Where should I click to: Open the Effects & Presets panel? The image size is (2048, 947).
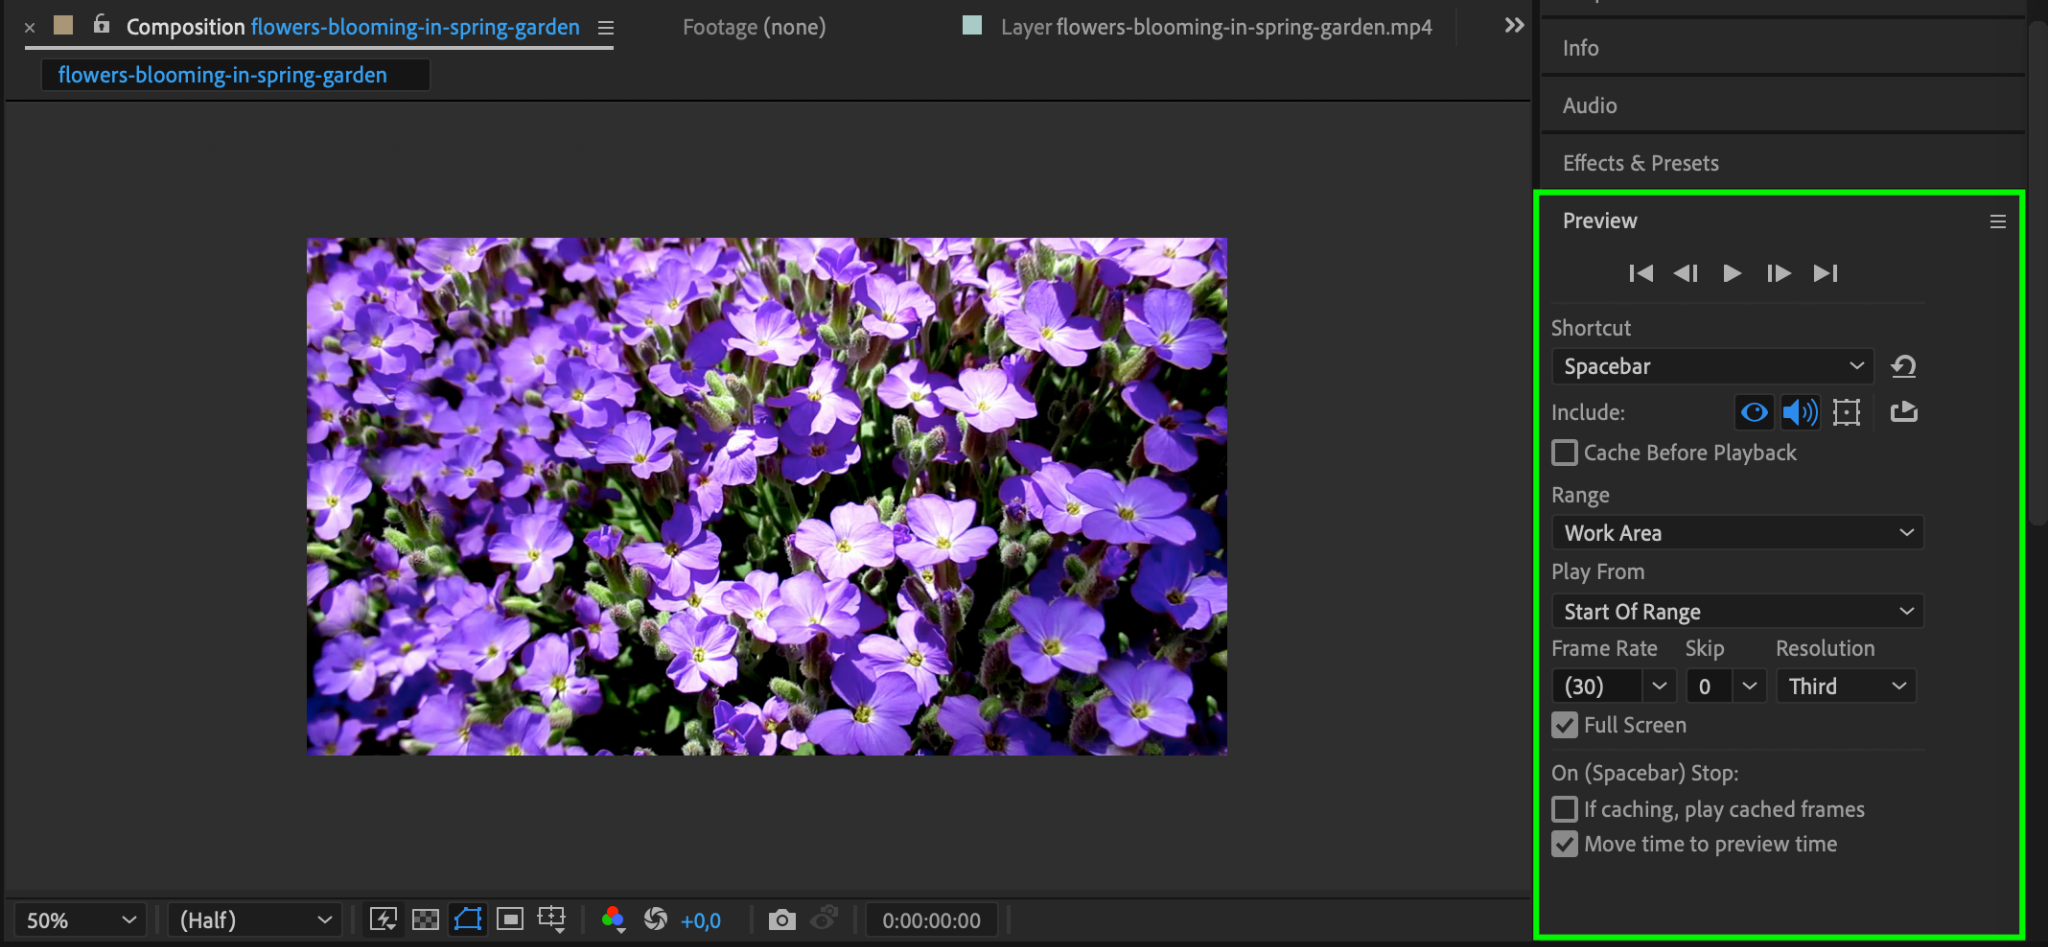click(x=1640, y=163)
